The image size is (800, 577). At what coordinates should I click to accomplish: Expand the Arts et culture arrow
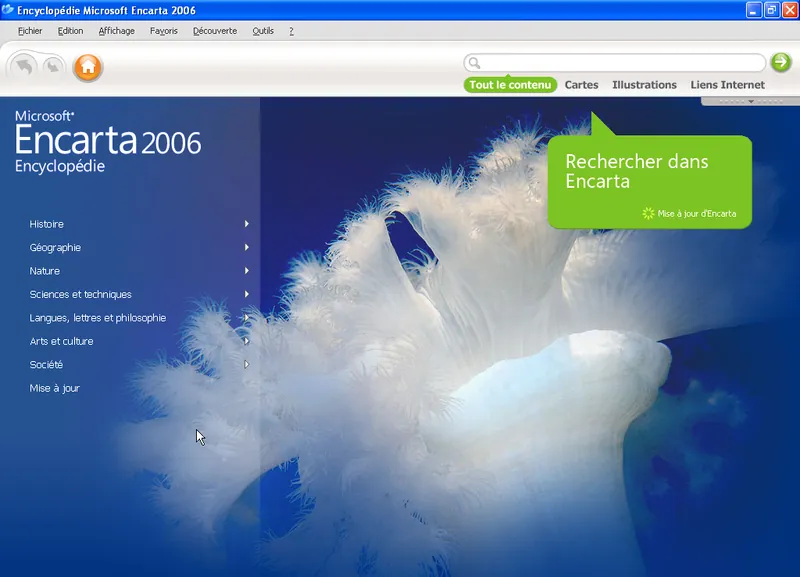coord(246,341)
